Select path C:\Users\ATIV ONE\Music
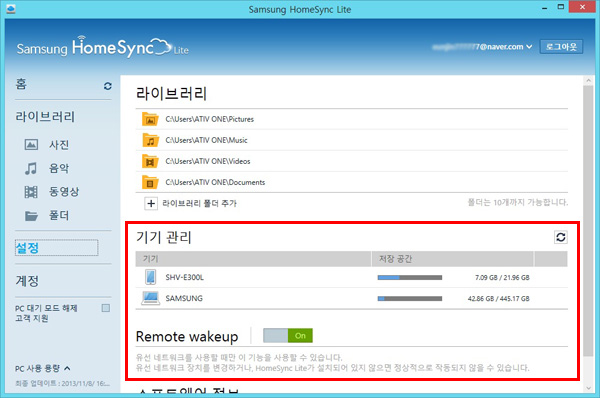The image size is (600, 398). pyautogui.click(x=206, y=140)
